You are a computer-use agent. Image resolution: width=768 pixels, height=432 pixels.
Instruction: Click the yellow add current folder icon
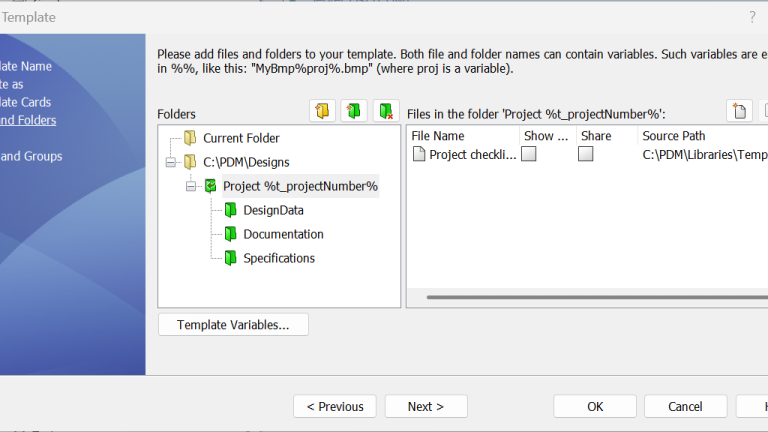click(x=322, y=111)
